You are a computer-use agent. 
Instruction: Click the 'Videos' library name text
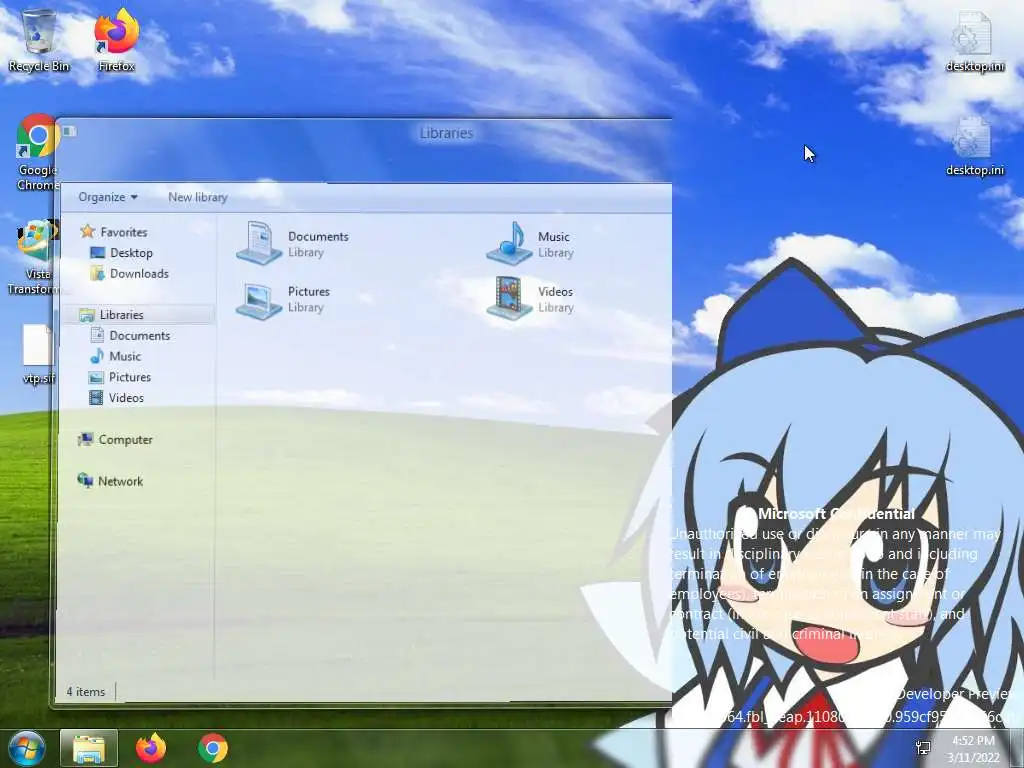click(x=555, y=292)
